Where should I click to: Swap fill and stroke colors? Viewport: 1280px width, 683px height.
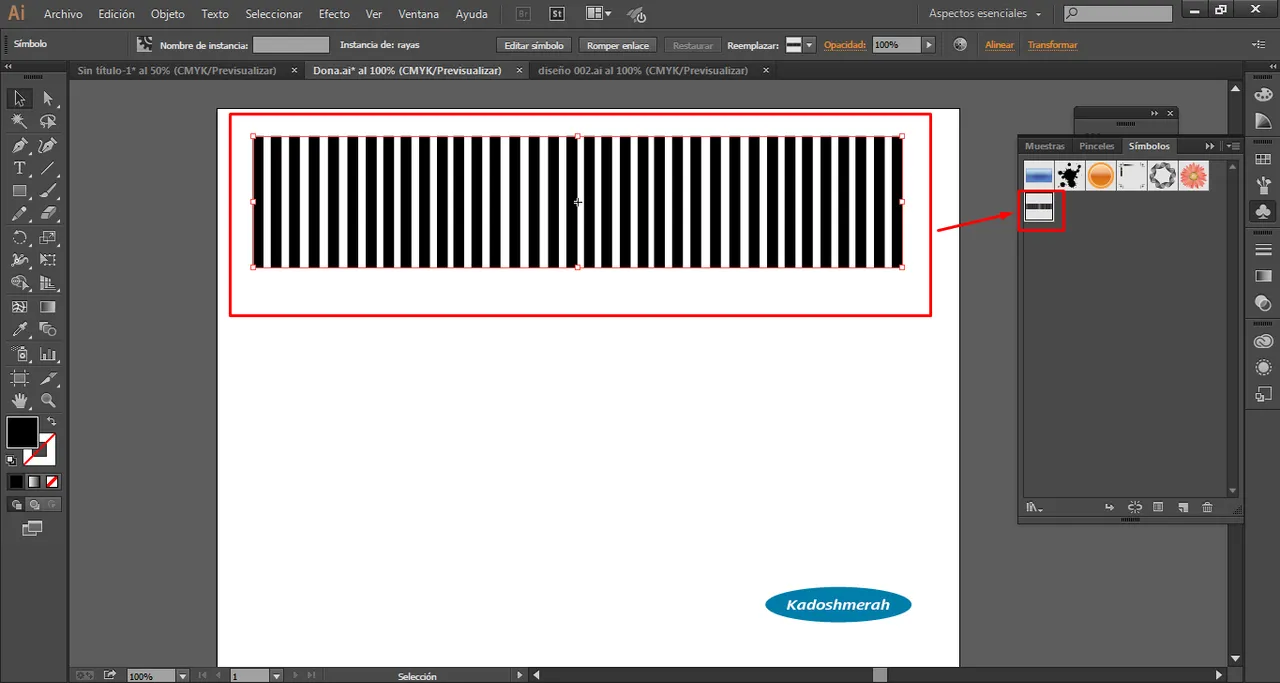coord(52,422)
